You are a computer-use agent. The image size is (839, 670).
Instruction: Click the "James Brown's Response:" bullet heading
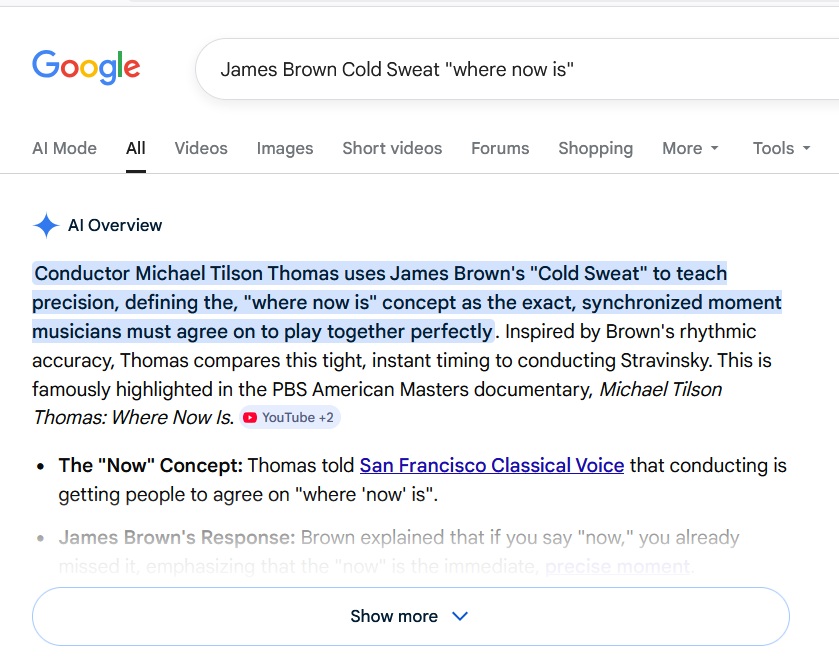click(177, 537)
